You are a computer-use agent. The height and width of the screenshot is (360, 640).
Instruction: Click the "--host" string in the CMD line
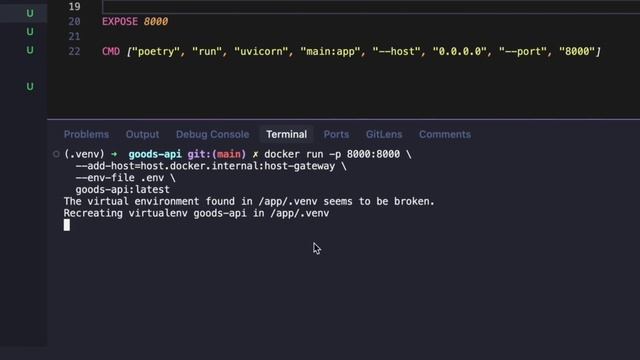point(396,51)
